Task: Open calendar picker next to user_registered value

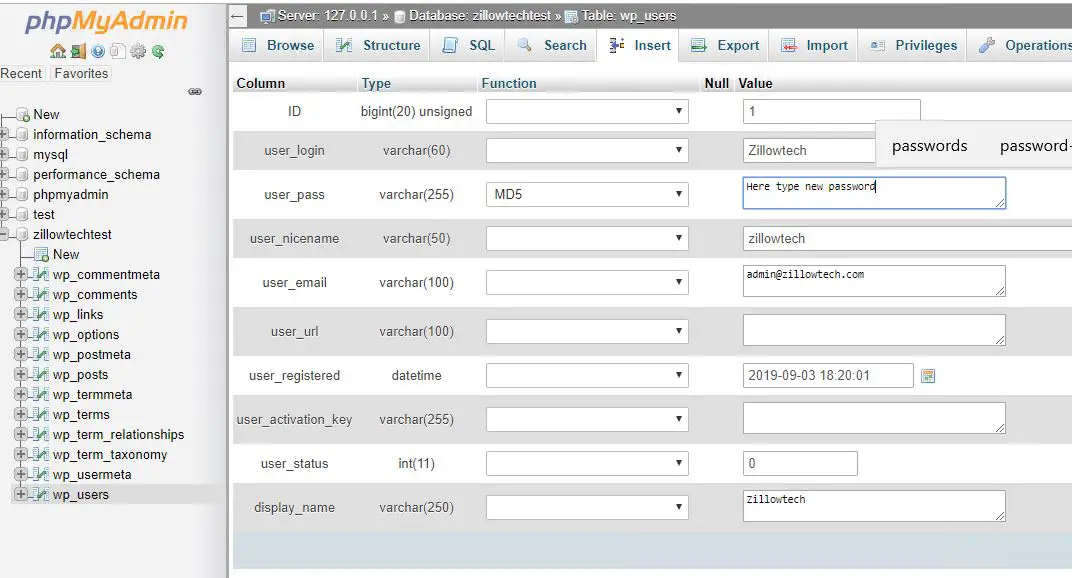Action: point(928,376)
